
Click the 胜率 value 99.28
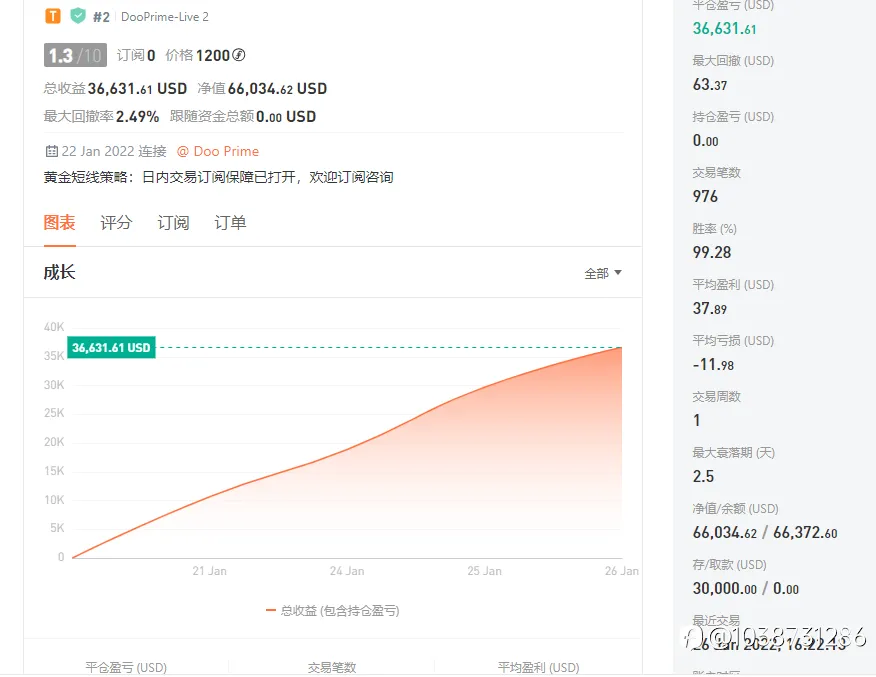(712, 252)
